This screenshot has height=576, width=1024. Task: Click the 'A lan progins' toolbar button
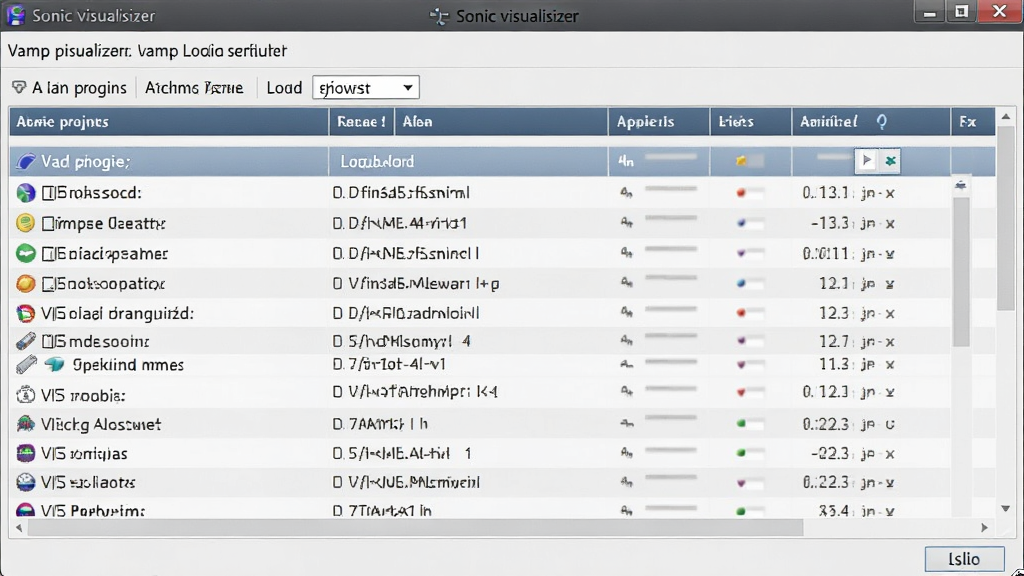(x=69, y=88)
